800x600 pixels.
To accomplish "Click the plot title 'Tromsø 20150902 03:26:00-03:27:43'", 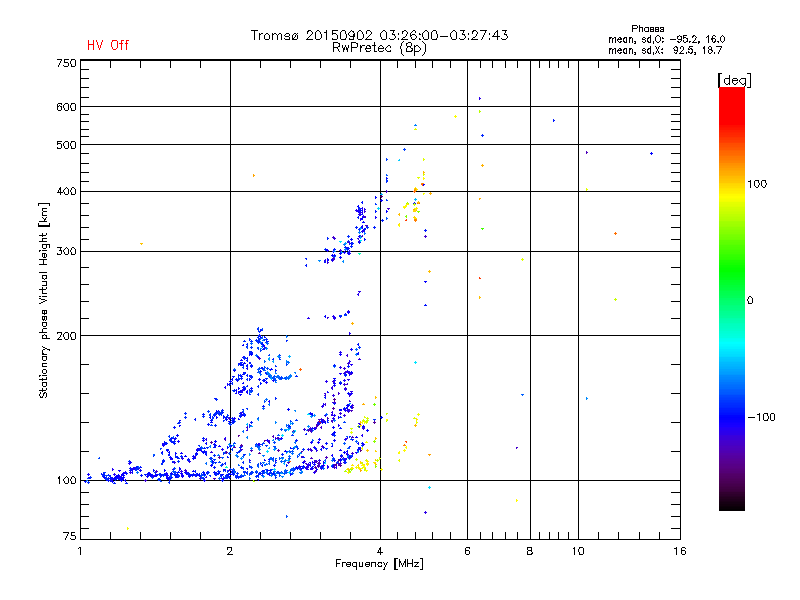I will coord(379,35).
